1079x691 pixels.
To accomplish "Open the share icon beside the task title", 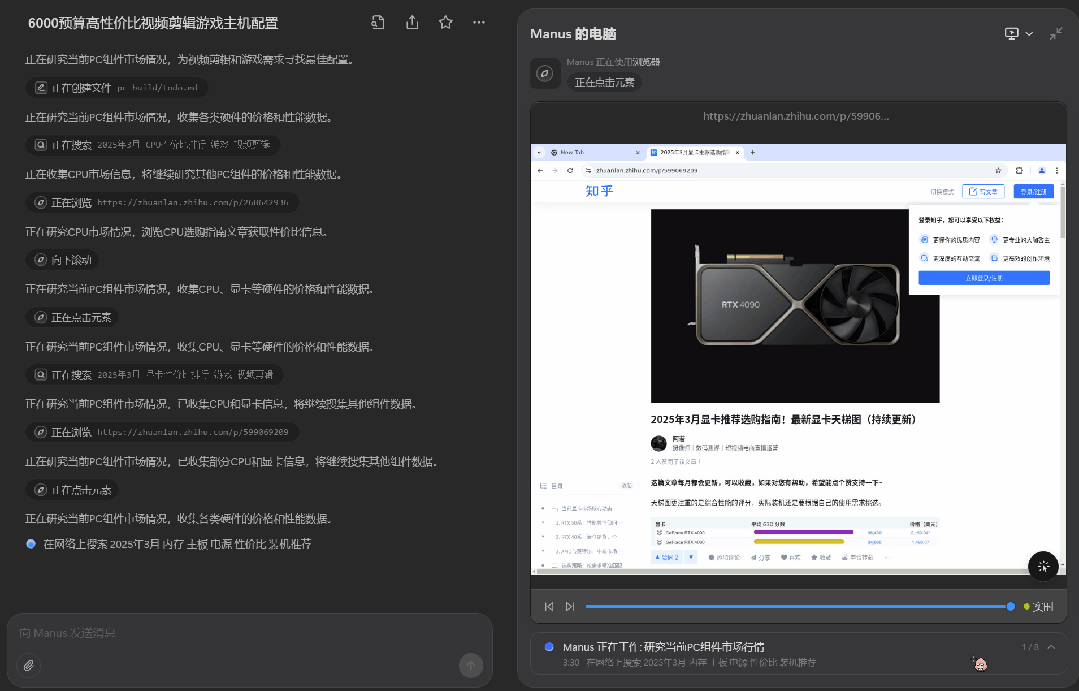I will tap(412, 21).
